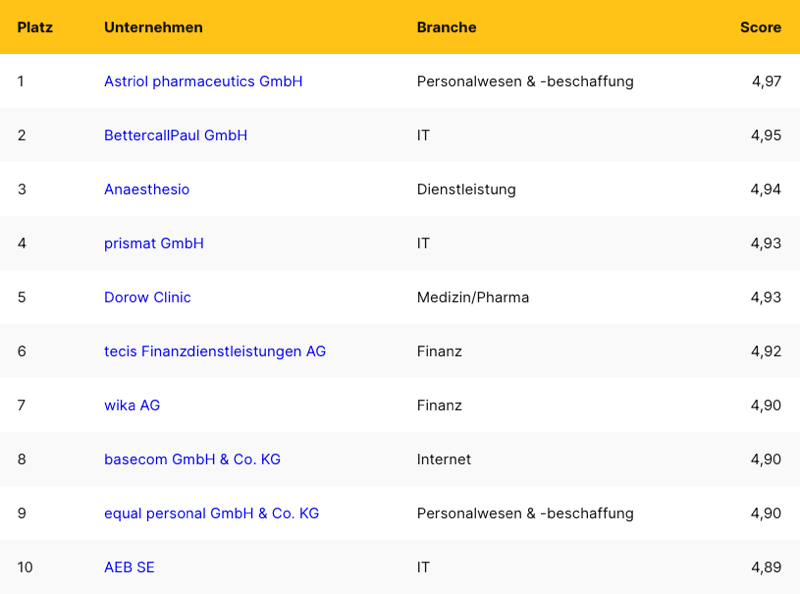Image resolution: width=800 pixels, height=594 pixels.
Task: Open prismat GmbH company page
Action: pos(154,243)
